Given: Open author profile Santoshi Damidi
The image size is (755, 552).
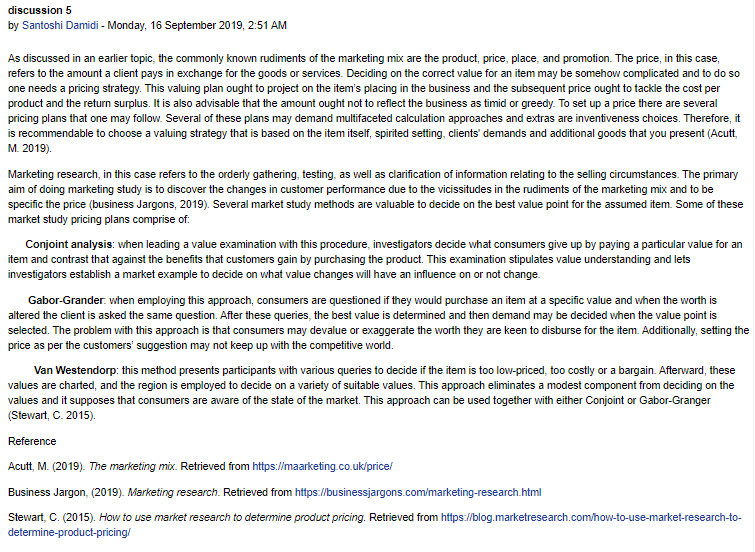Looking at the screenshot, I should [x=60, y=26].
